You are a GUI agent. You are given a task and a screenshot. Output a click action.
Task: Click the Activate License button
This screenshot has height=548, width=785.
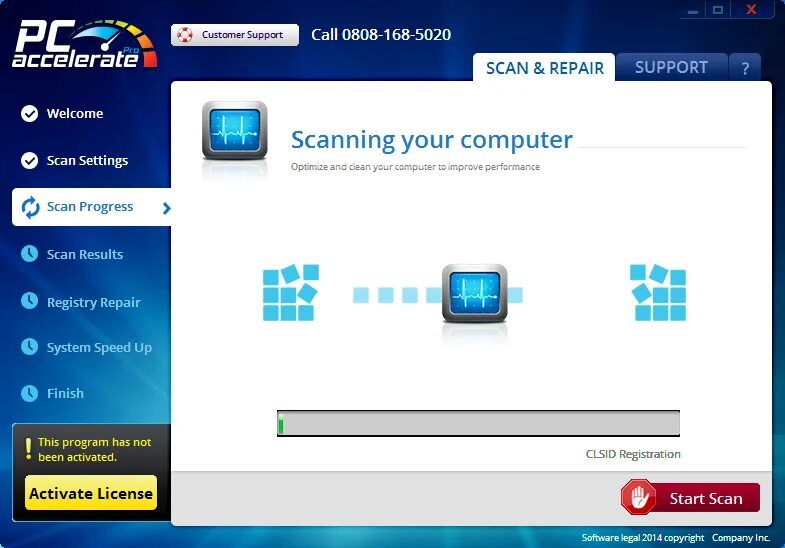(91, 493)
